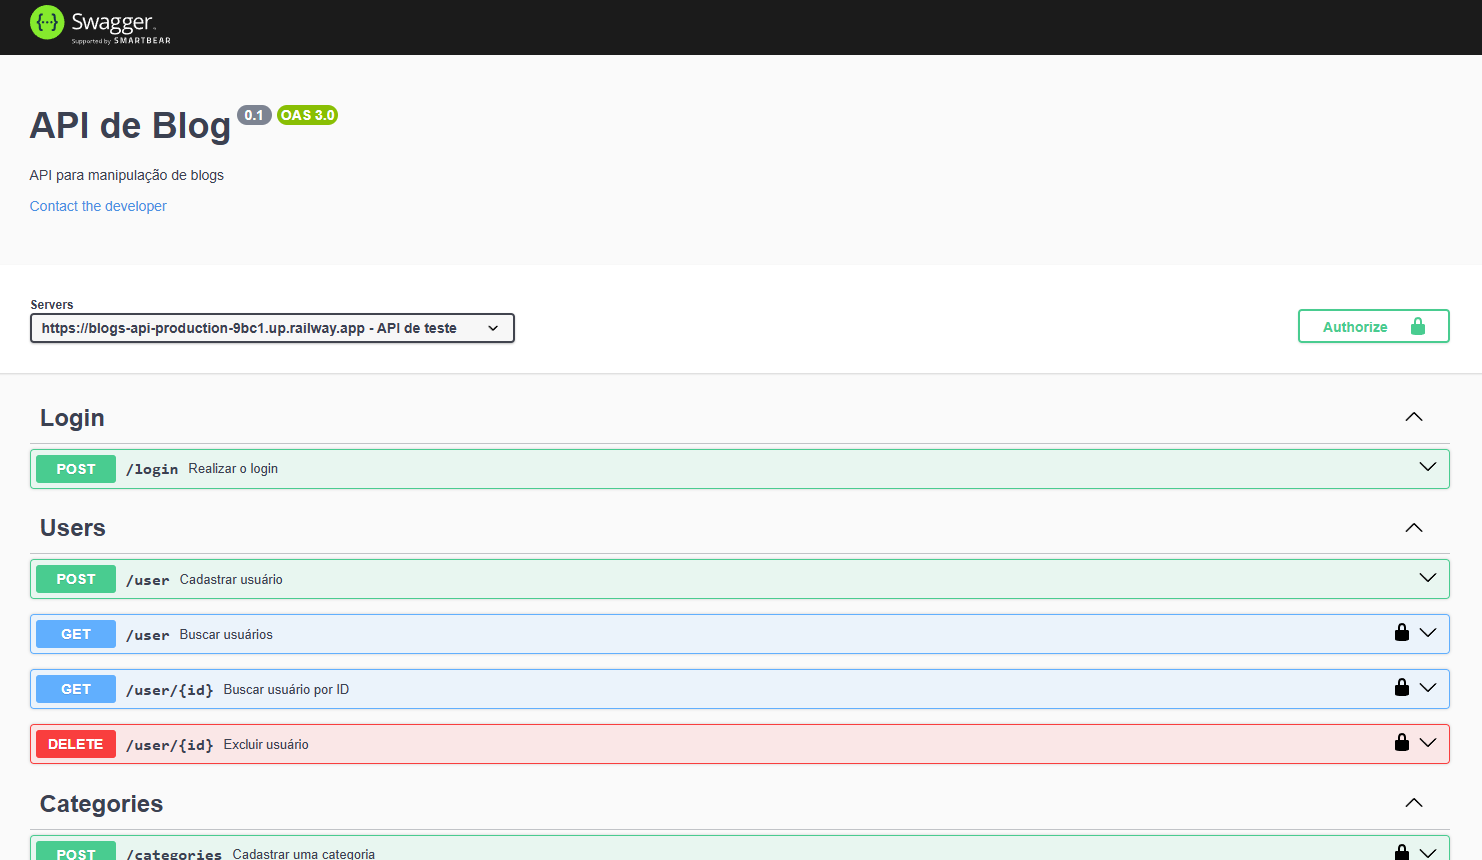Viewport: 1482px width, 860px height.
Task: Click the lock icon on POST /categories row
Action: [1401, 851]
